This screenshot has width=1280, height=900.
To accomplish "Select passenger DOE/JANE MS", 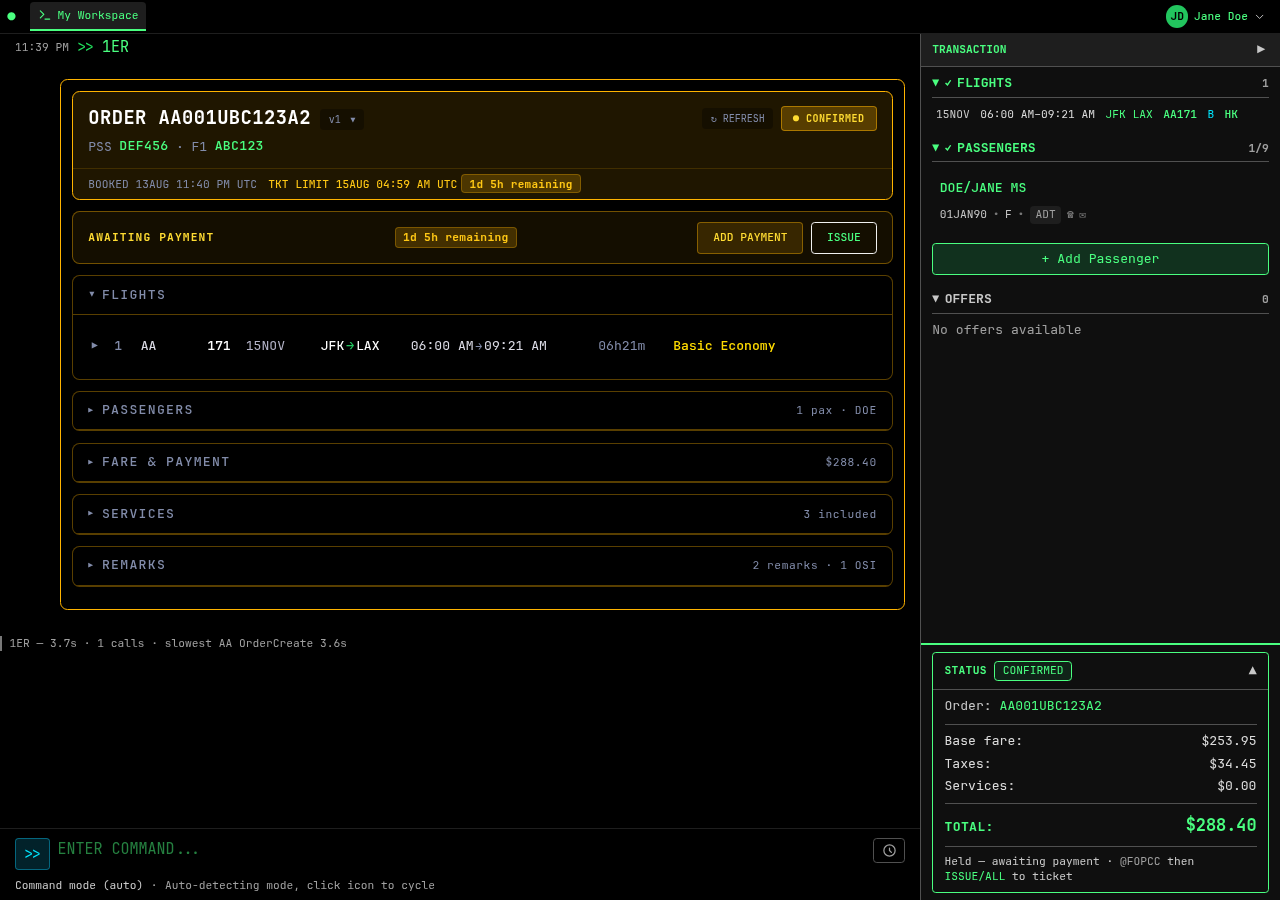I will 983,188.
